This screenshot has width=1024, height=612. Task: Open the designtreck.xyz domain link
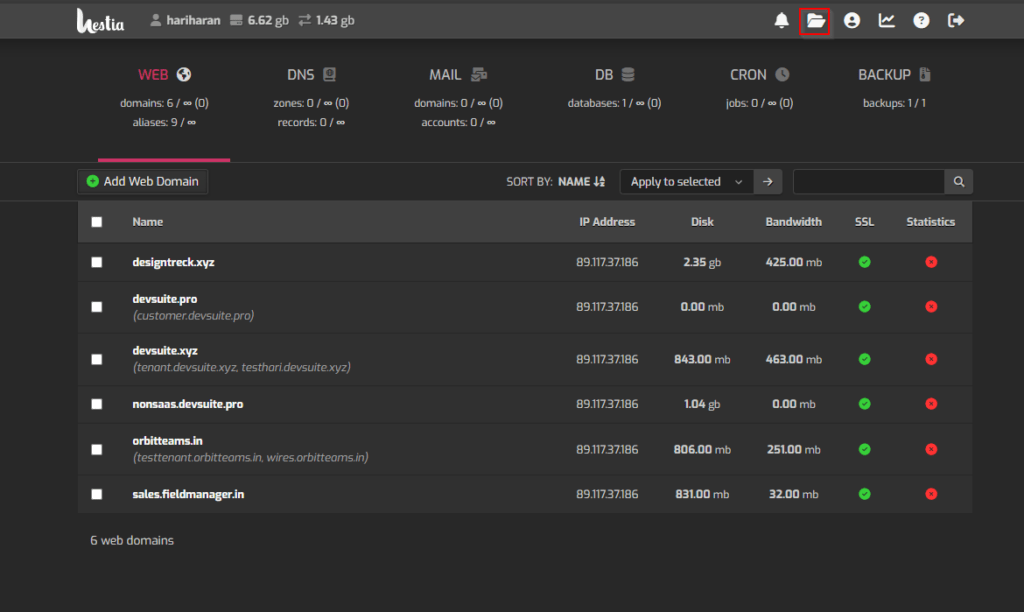tap(173, 262)
